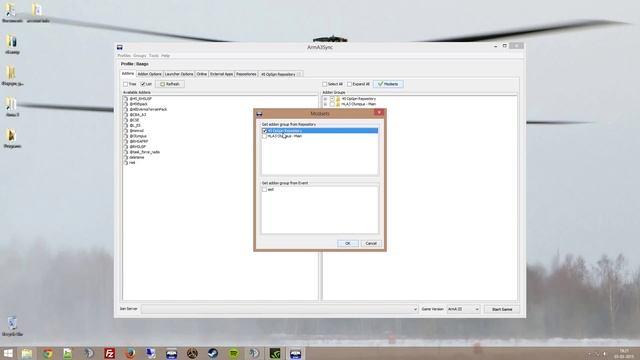The height and width of the screenshot is (360, 640).
Task: Select the @RHSUSF addon
Action: pyautogui.click(x=138, y=147)
